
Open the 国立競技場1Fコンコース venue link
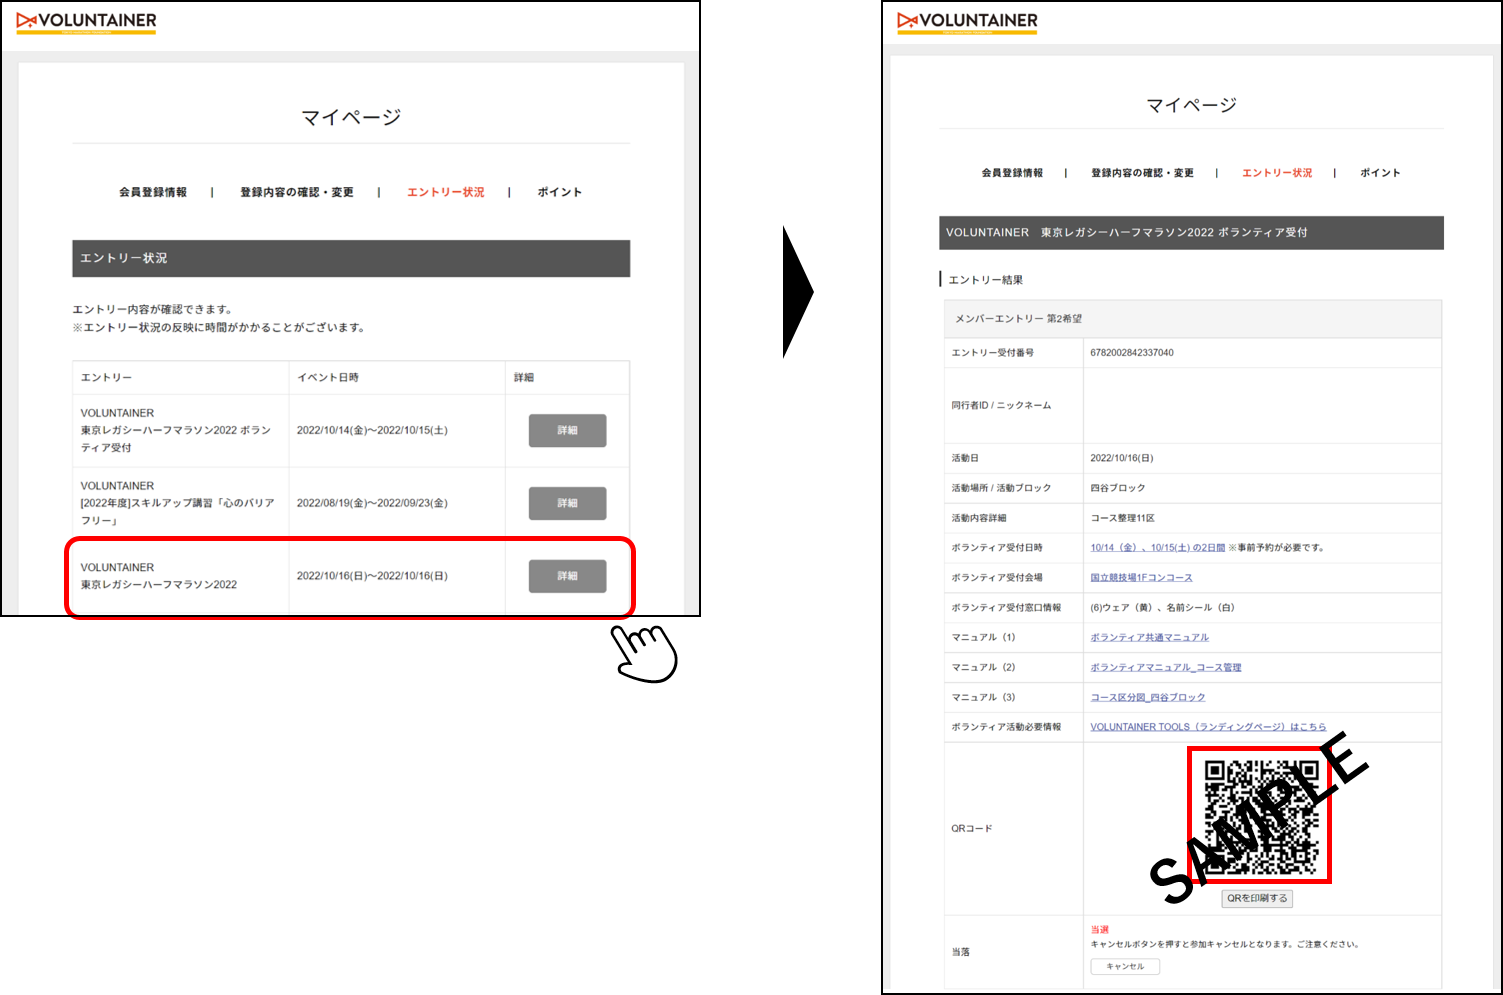pyautogui.click(x=1141, y=578)
